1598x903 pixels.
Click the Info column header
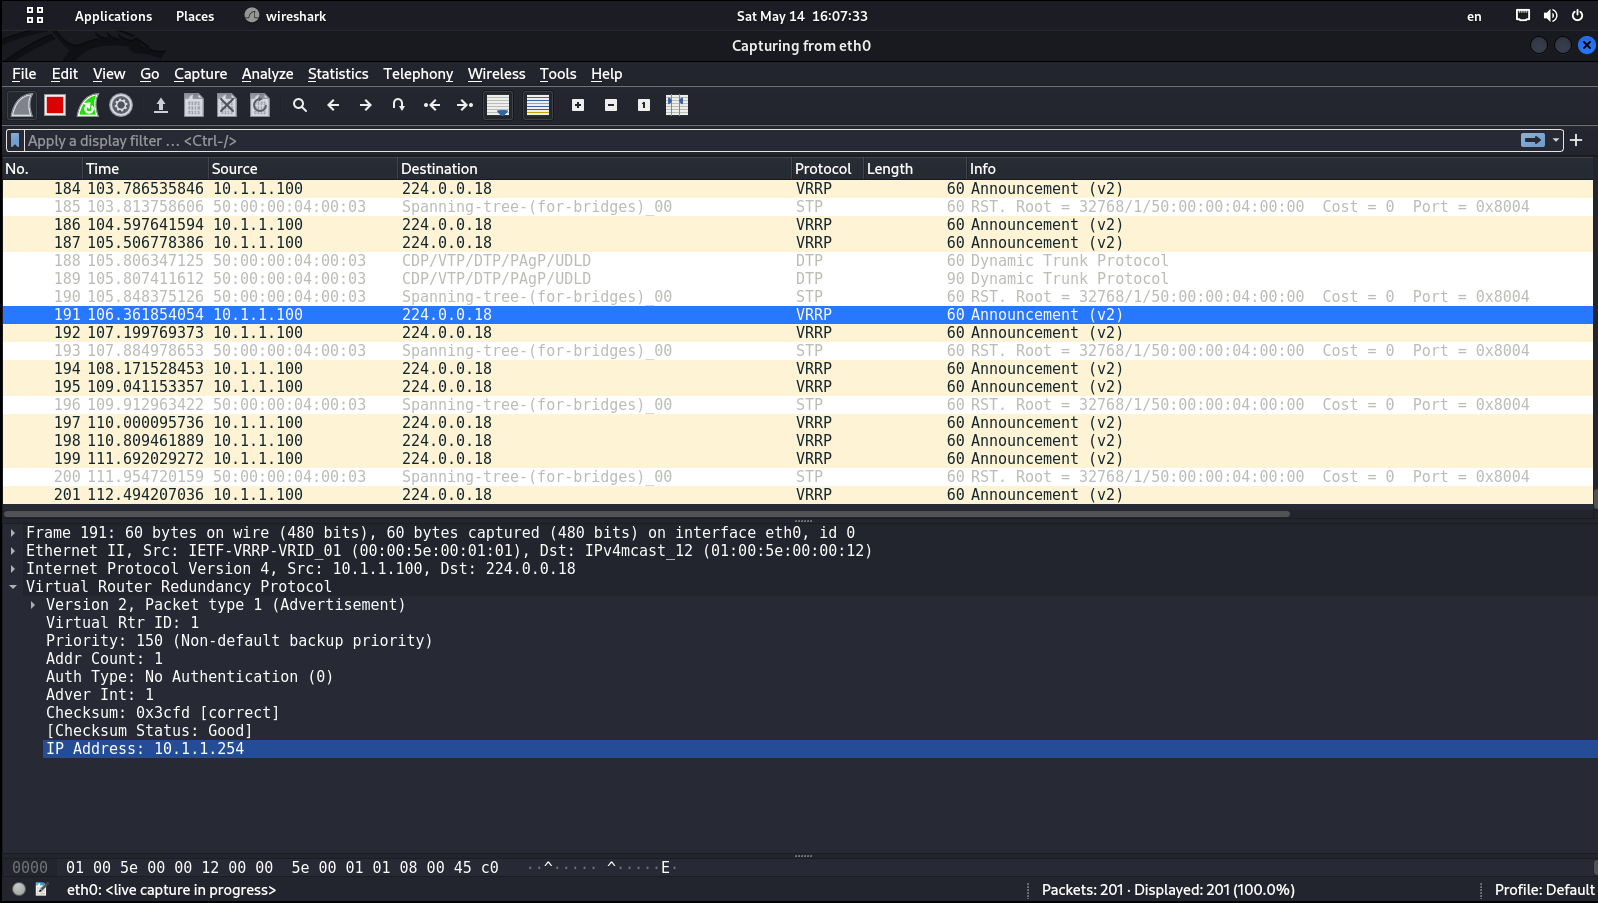pyautogui.click(x=1280, y=169)
